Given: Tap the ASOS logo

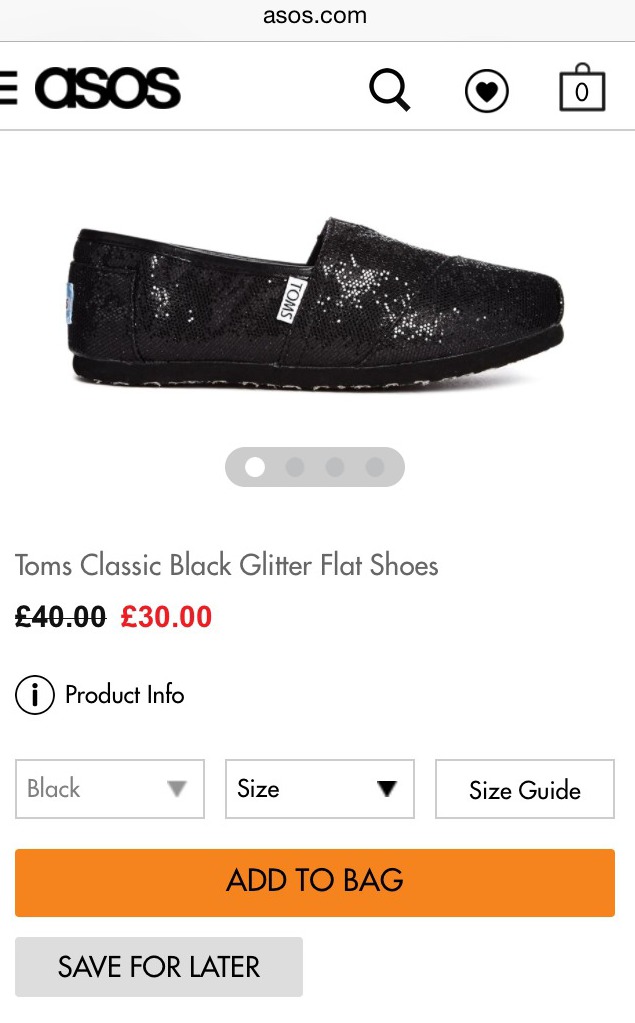Looking at the screenshot, I should pos(108,89).
